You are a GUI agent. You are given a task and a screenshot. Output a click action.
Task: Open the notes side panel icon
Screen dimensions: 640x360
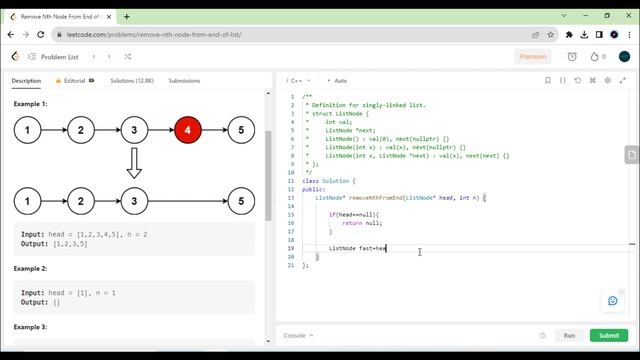point(632,155)
